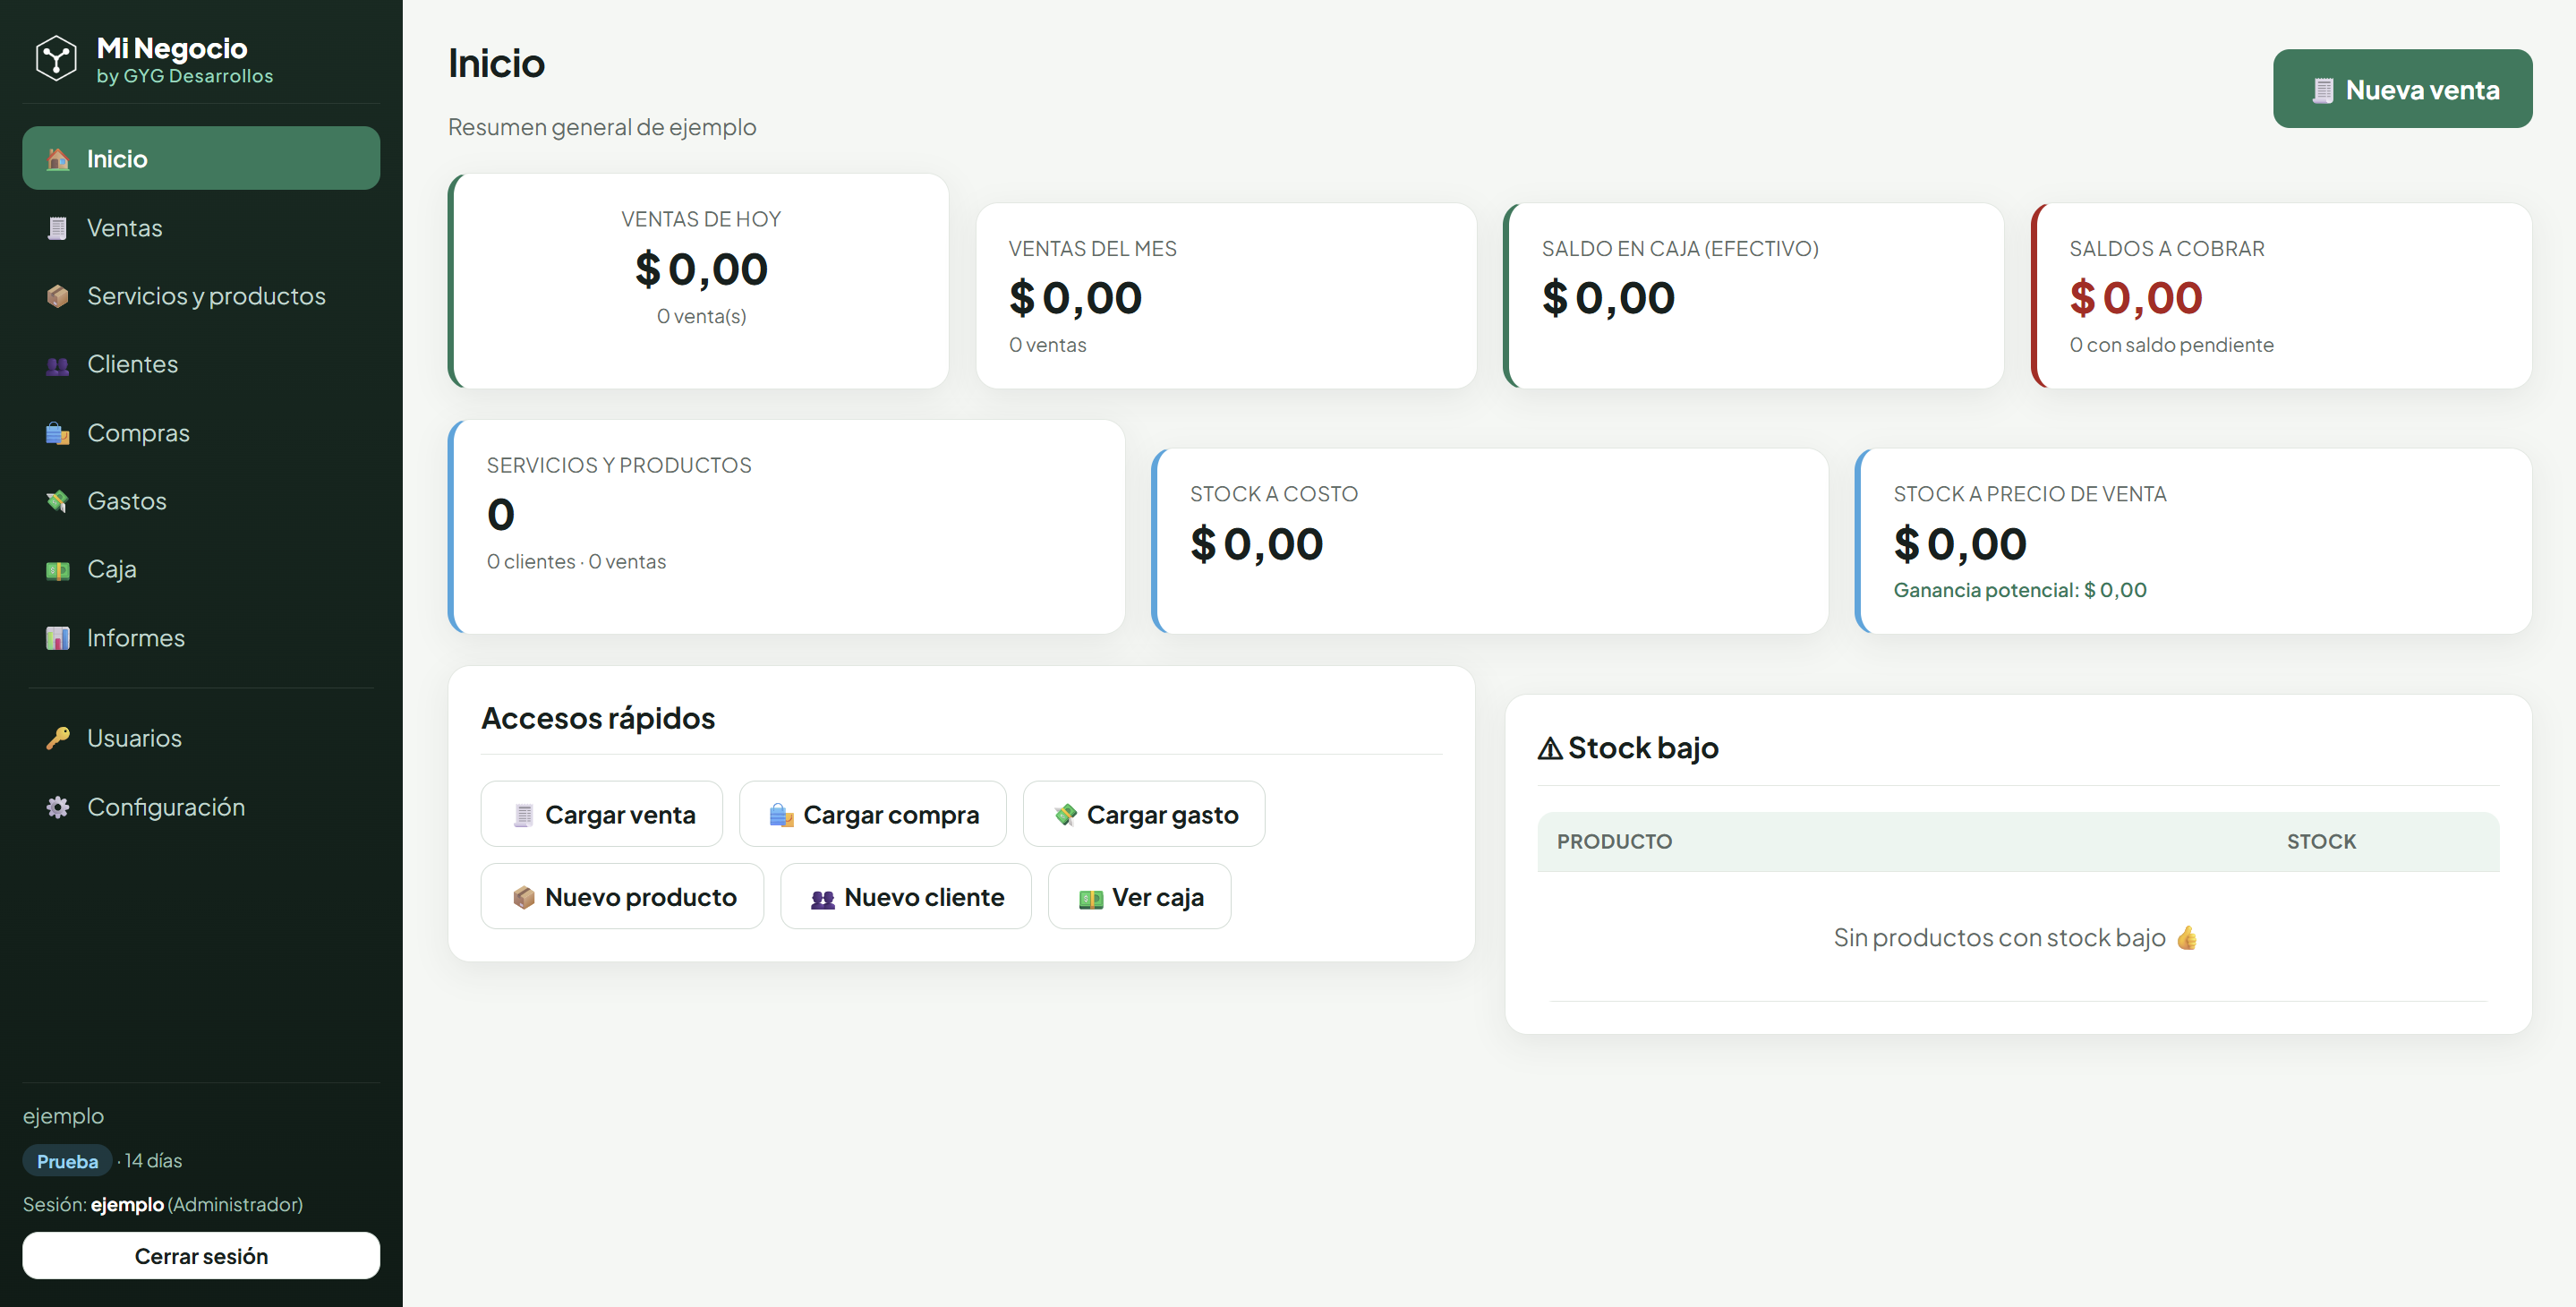The height and width of the screenshot is (1307, 2576).
Task: Select the active Inicio menu item
Action: (x=201, y=158)
